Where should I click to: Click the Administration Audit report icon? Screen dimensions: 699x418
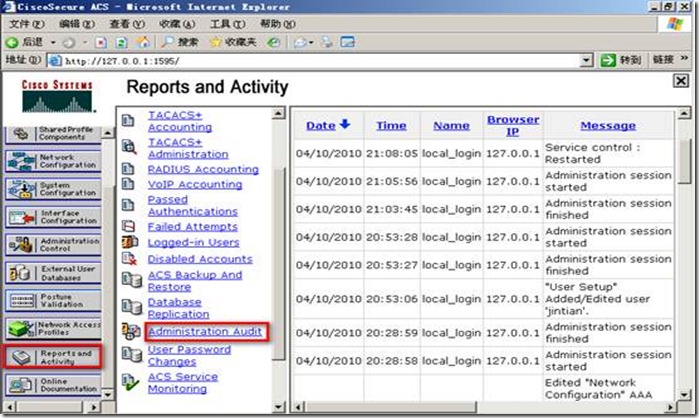pyautogui.click(x=132, y=331)
